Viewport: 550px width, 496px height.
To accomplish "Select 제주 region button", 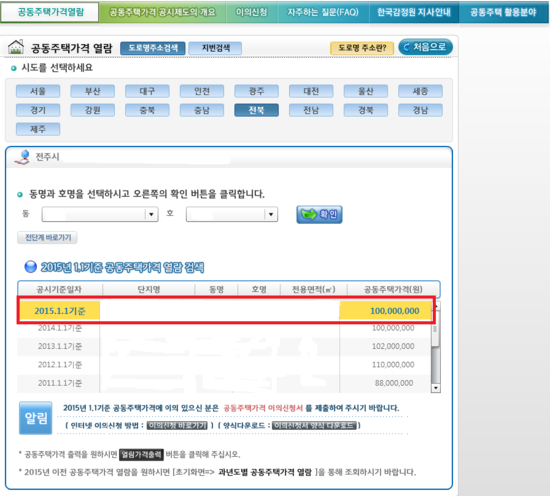I will pyautogui.click(x=38, y=129).
